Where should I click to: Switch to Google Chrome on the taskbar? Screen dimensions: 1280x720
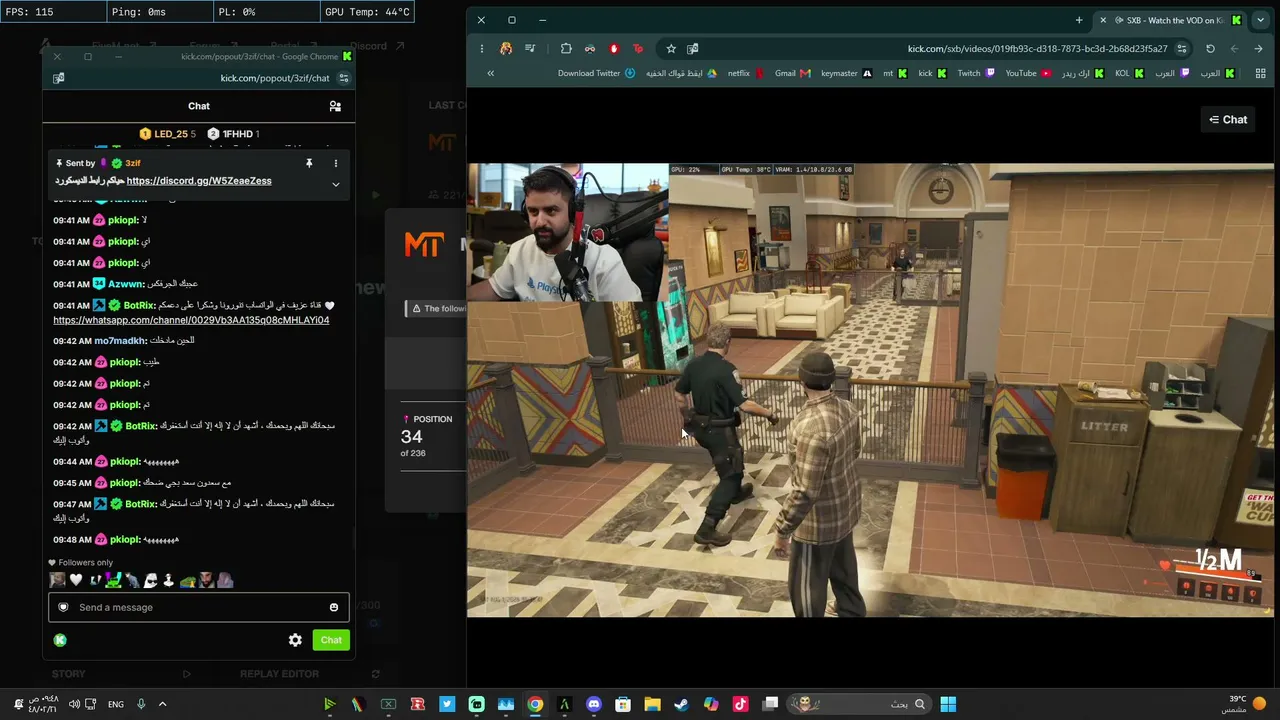535,704
